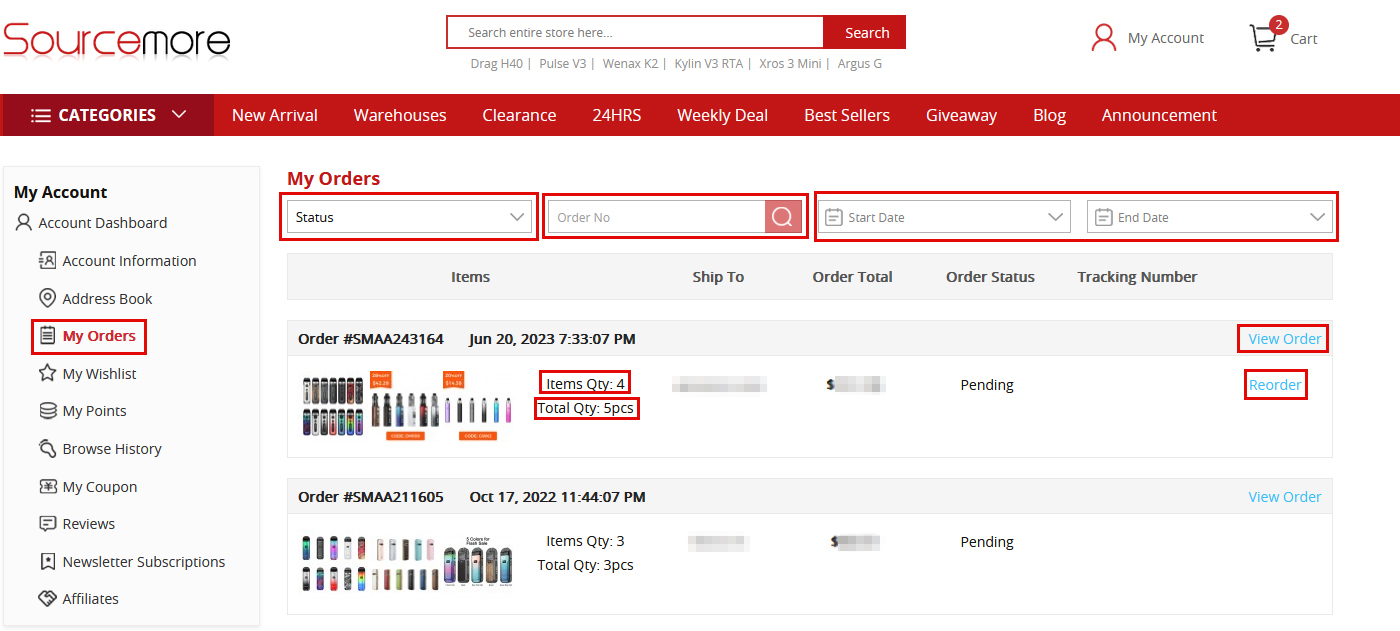Screen dimensions: 1400x631
Task: Click the My Points coins icon
Action: click(47, 411)
